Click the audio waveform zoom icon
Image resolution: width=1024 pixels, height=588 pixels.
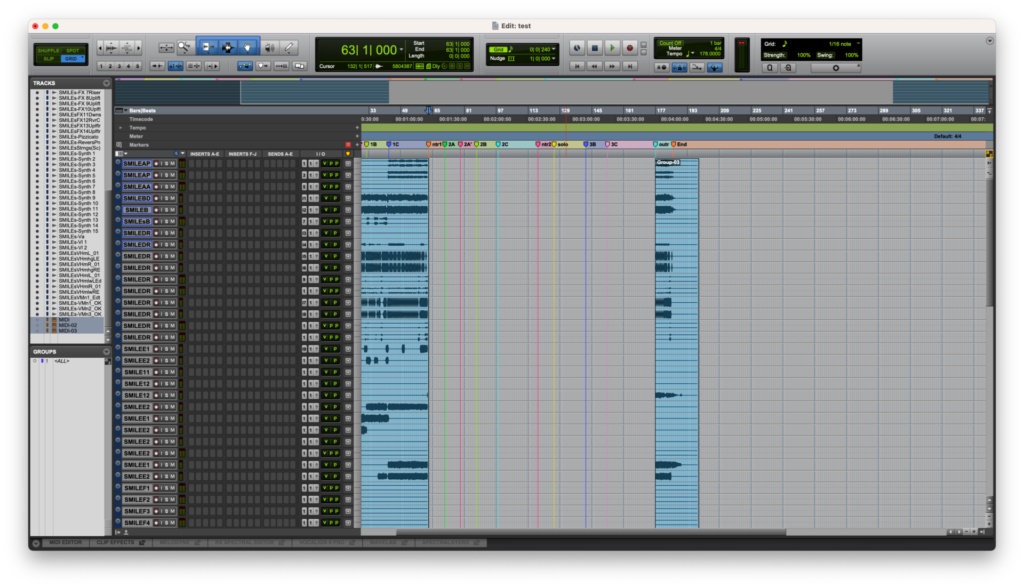[111, 47]
